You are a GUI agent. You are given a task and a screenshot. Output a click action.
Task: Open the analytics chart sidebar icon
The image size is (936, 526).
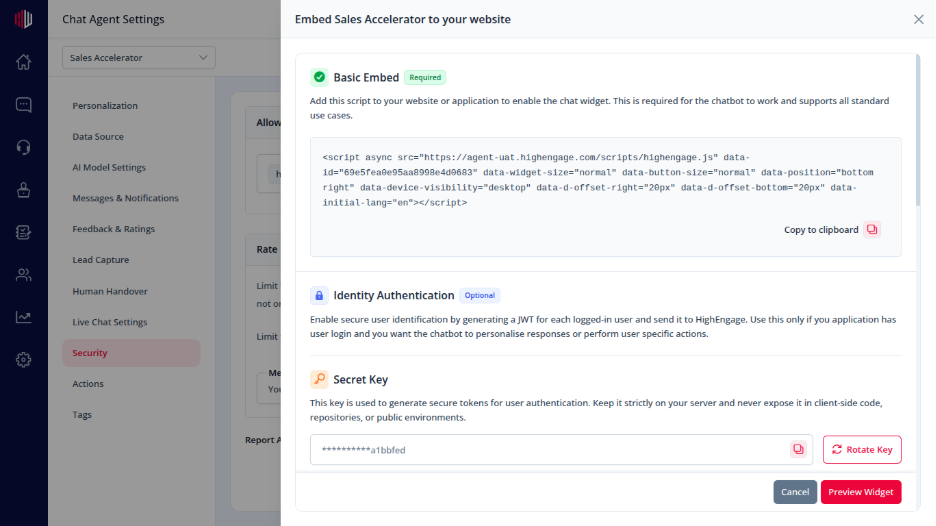pos(23,317)
